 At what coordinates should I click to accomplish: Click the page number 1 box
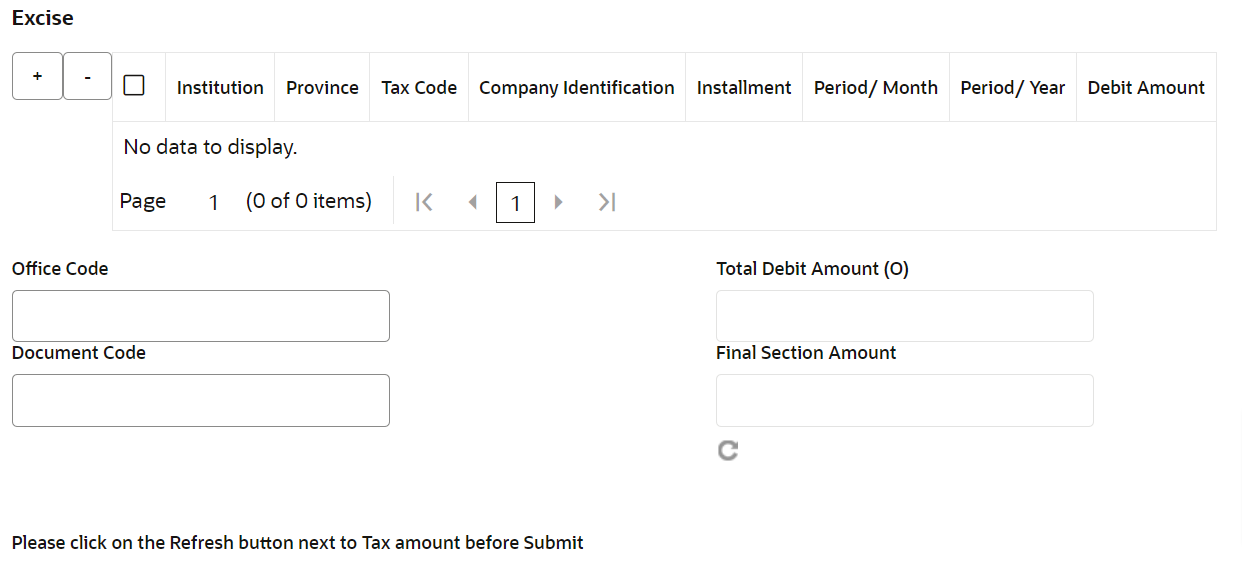tap(515, 203)
